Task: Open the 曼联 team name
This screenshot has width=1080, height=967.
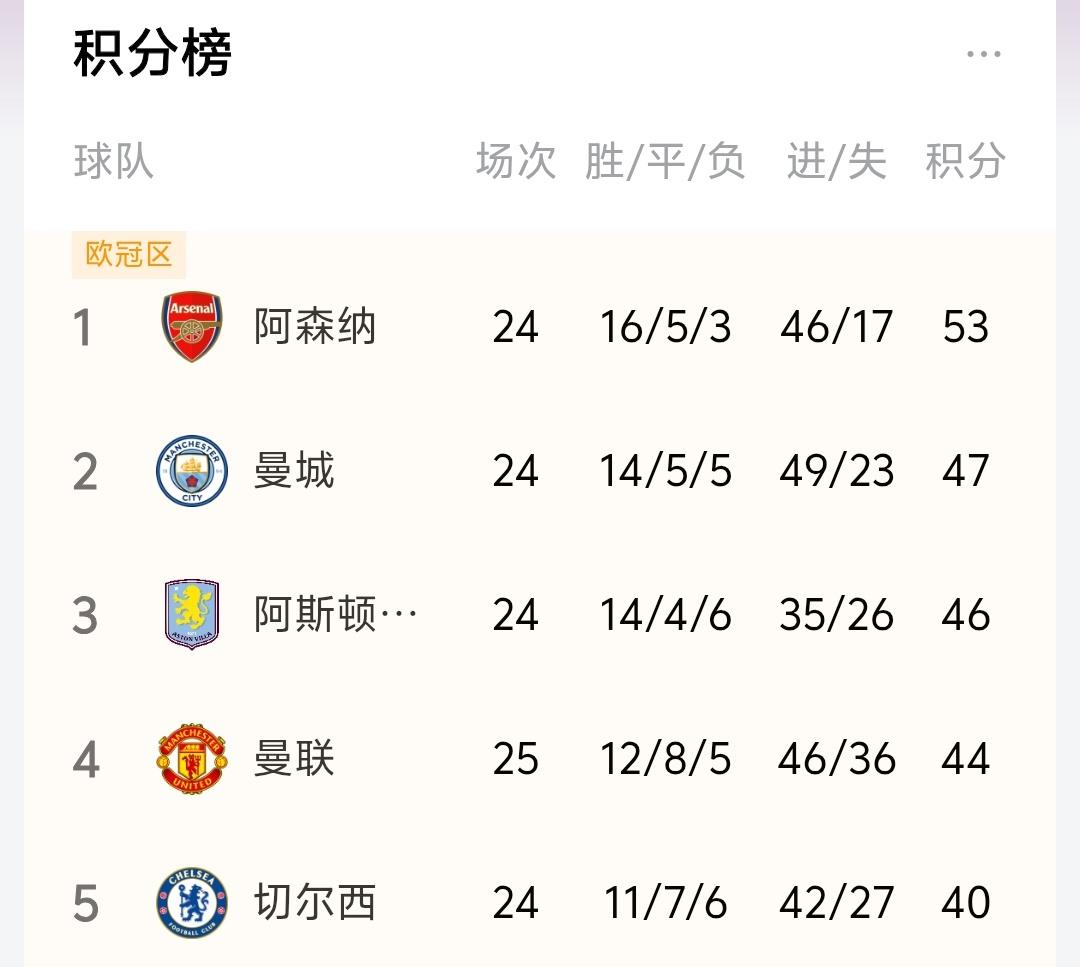Action: coord(294,758)
